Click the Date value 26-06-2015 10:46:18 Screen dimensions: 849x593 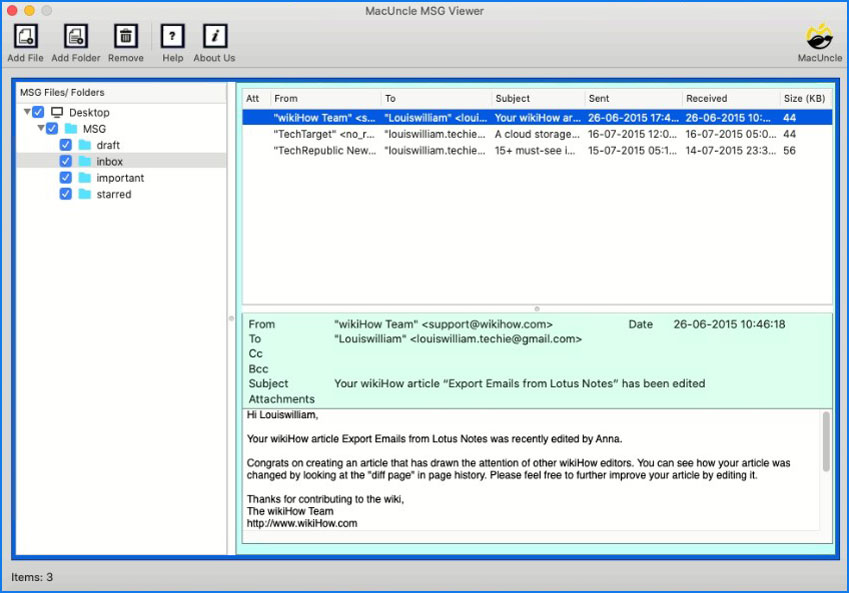(729, 324)
